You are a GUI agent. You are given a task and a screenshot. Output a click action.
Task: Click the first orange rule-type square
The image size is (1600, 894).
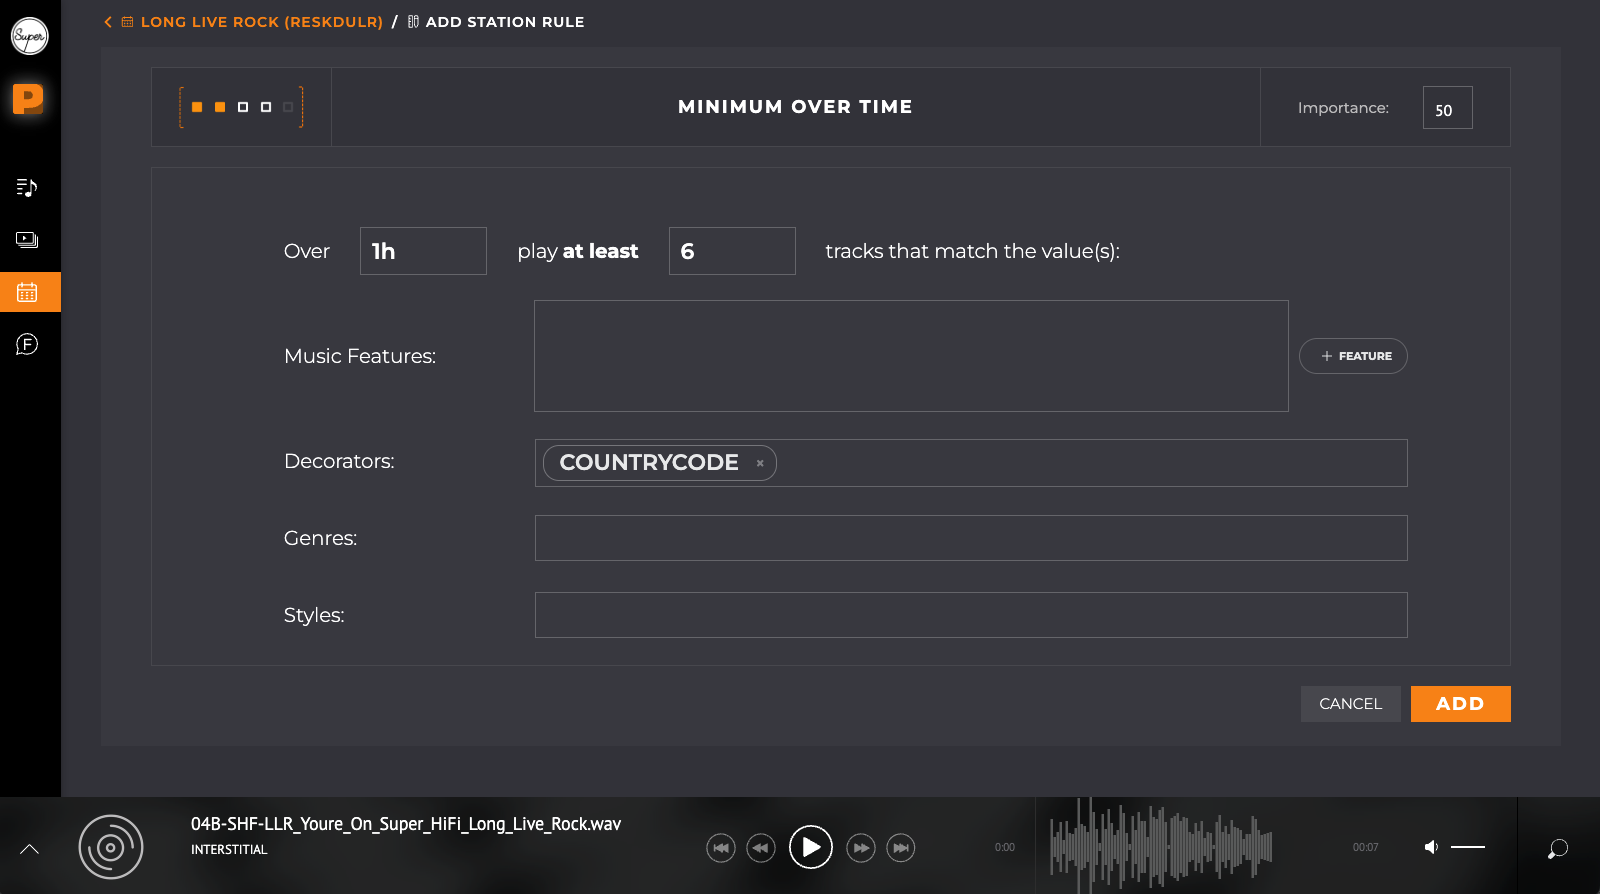pos(197,107)
